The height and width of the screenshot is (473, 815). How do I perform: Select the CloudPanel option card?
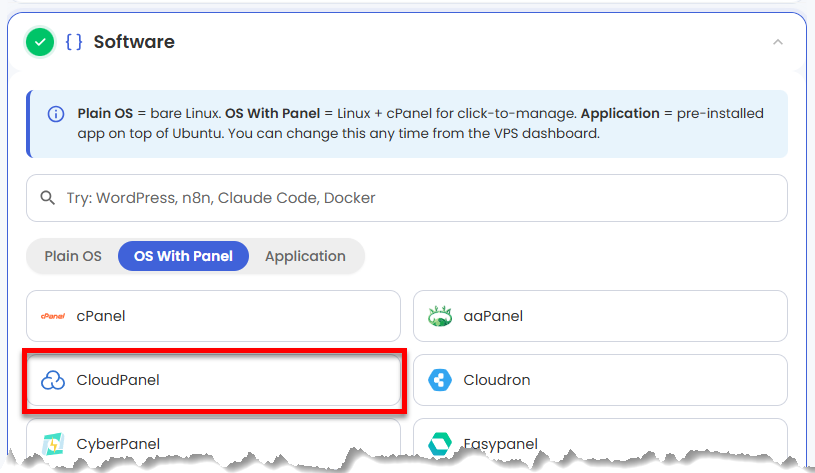pyautogui.click(x=214, y=380)
